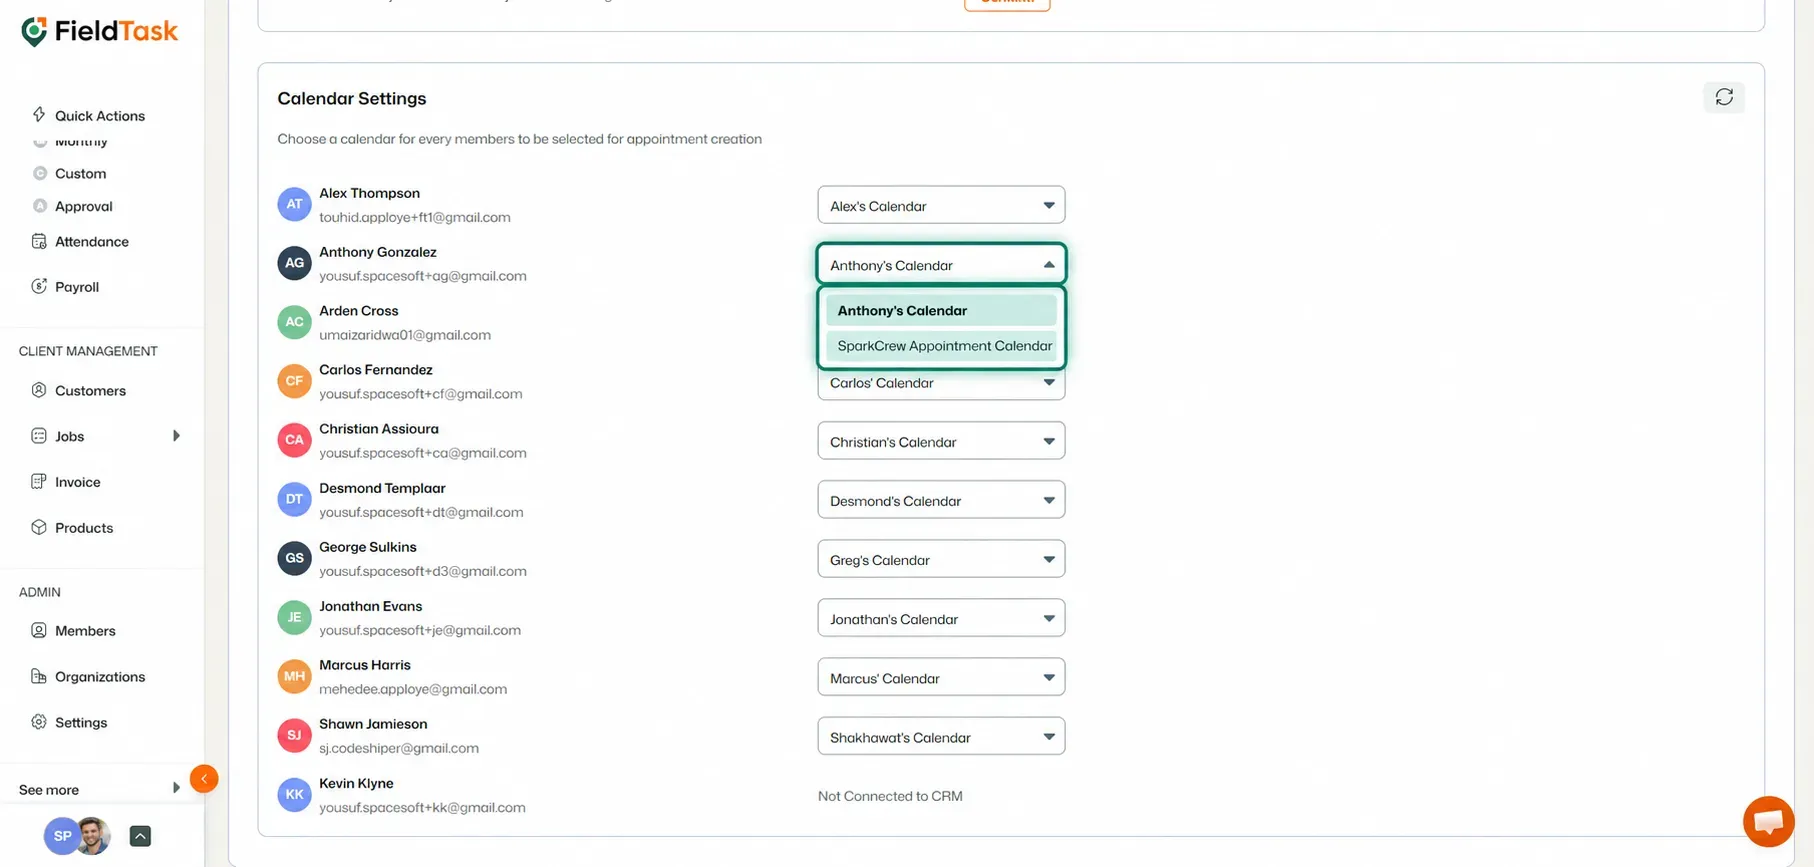Click the 'Not Connected to CRM' text

(x=890, y=796)
